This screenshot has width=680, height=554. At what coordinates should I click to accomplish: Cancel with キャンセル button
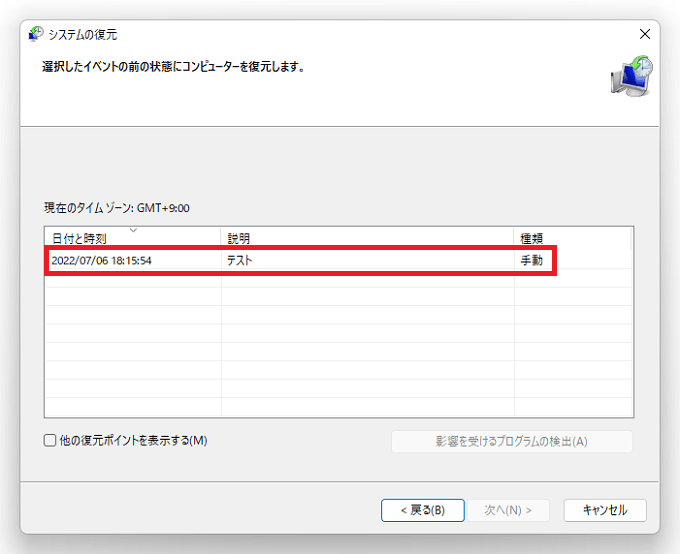[605, 510]
